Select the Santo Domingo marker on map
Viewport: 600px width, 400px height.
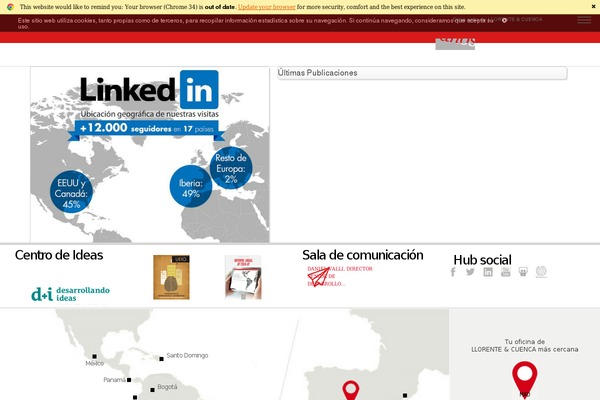[x=160, y=356]
